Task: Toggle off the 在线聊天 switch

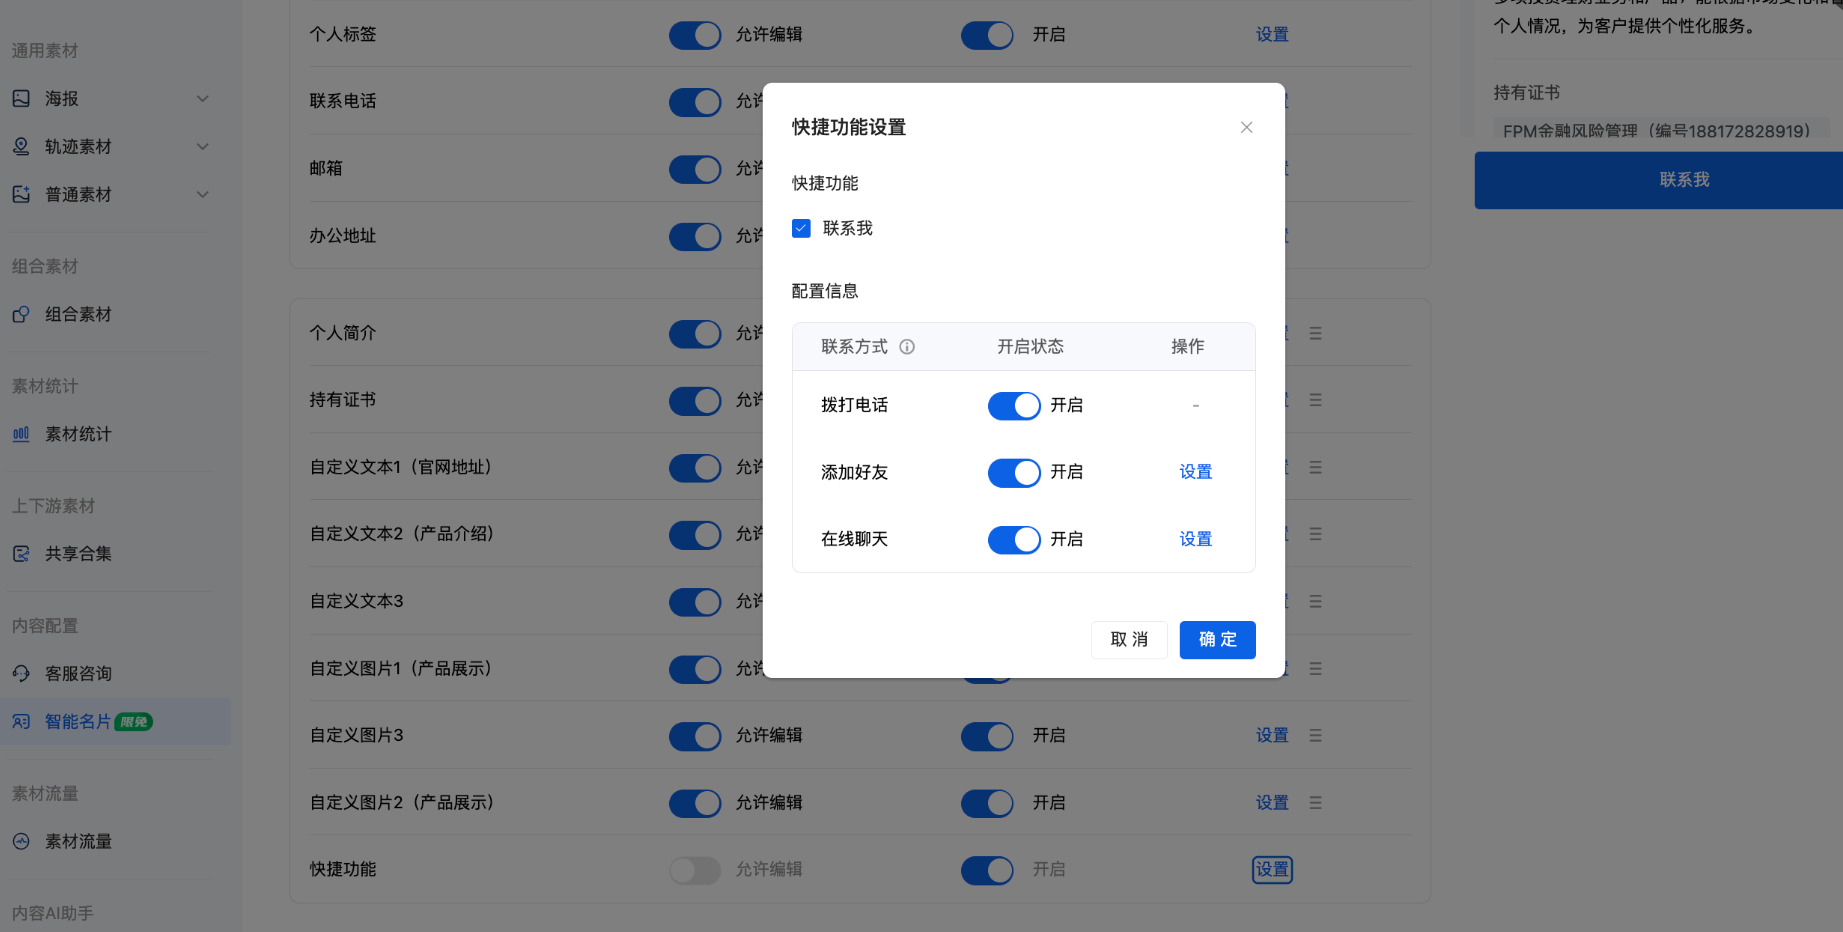Action: point(1014,539)
